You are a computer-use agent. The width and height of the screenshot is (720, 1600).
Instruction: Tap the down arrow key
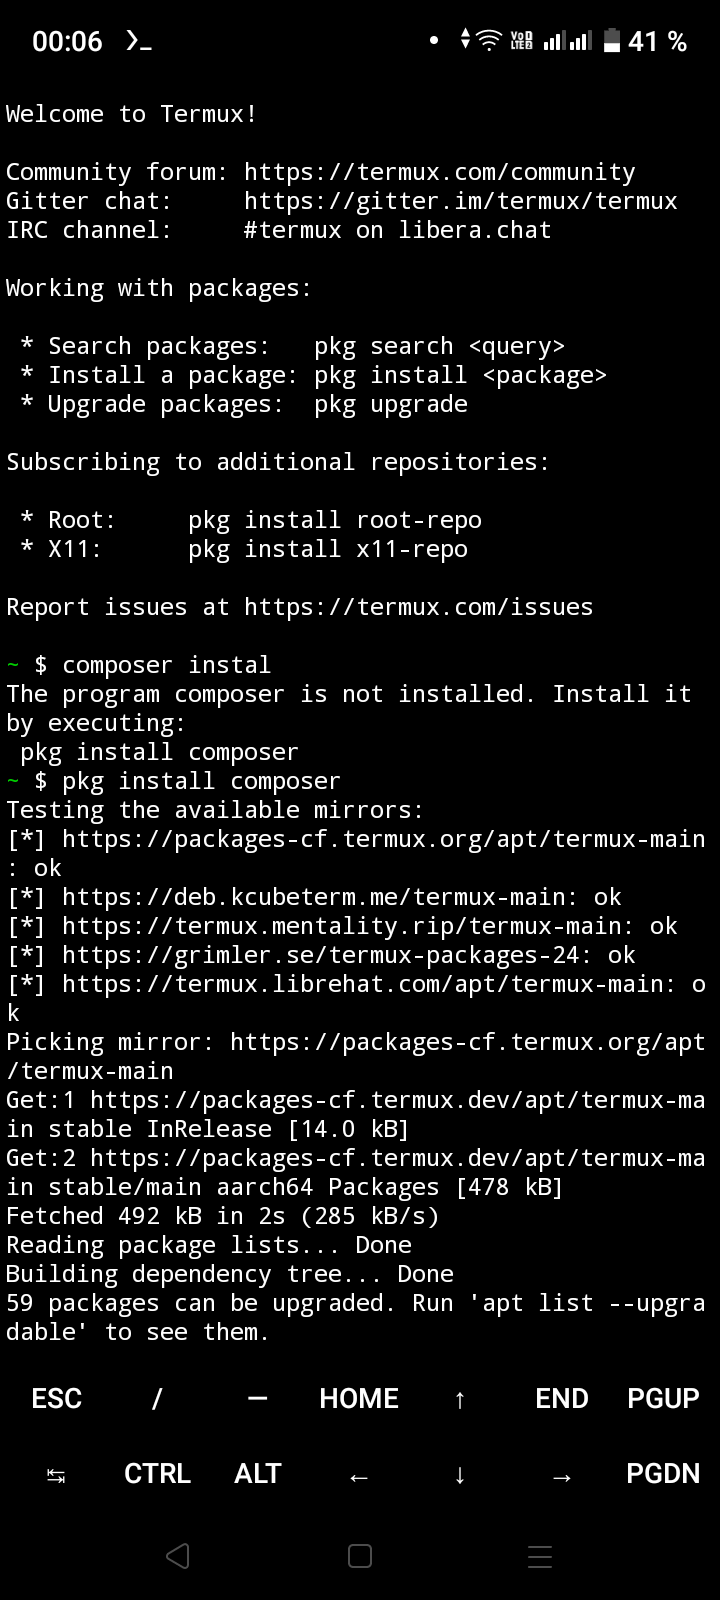click(460, 1474)
